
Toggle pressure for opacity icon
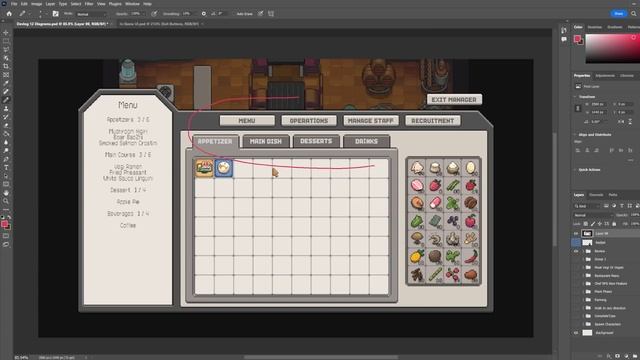tap(154, 13)
